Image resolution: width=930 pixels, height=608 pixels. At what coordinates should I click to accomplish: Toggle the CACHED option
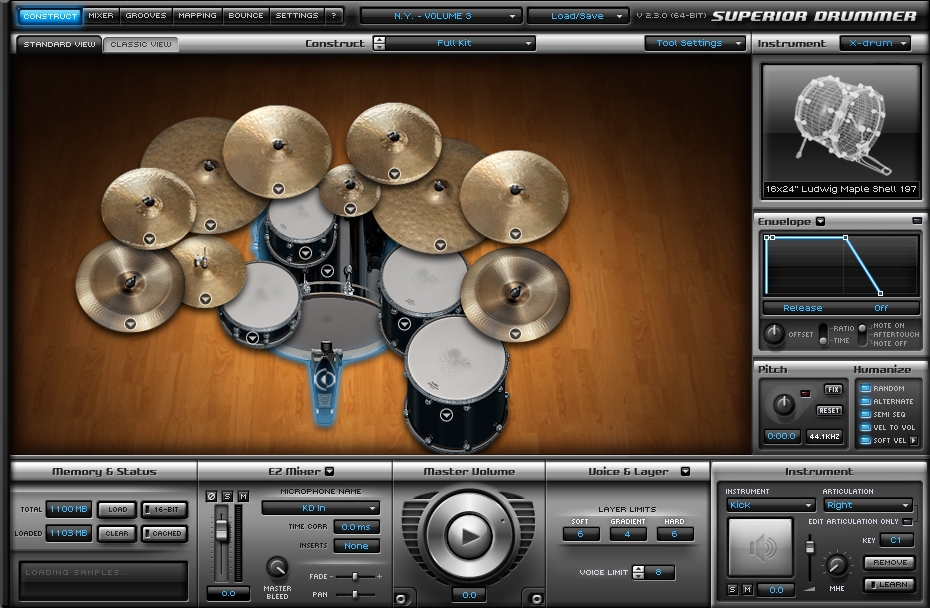pyautogui.click(x=163, y=533)
